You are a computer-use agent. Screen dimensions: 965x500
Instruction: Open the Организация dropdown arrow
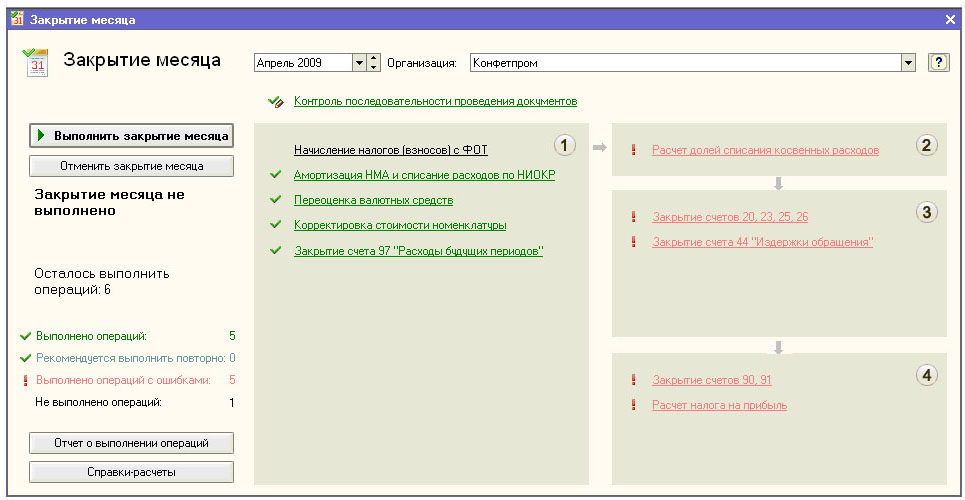[907, 63]
